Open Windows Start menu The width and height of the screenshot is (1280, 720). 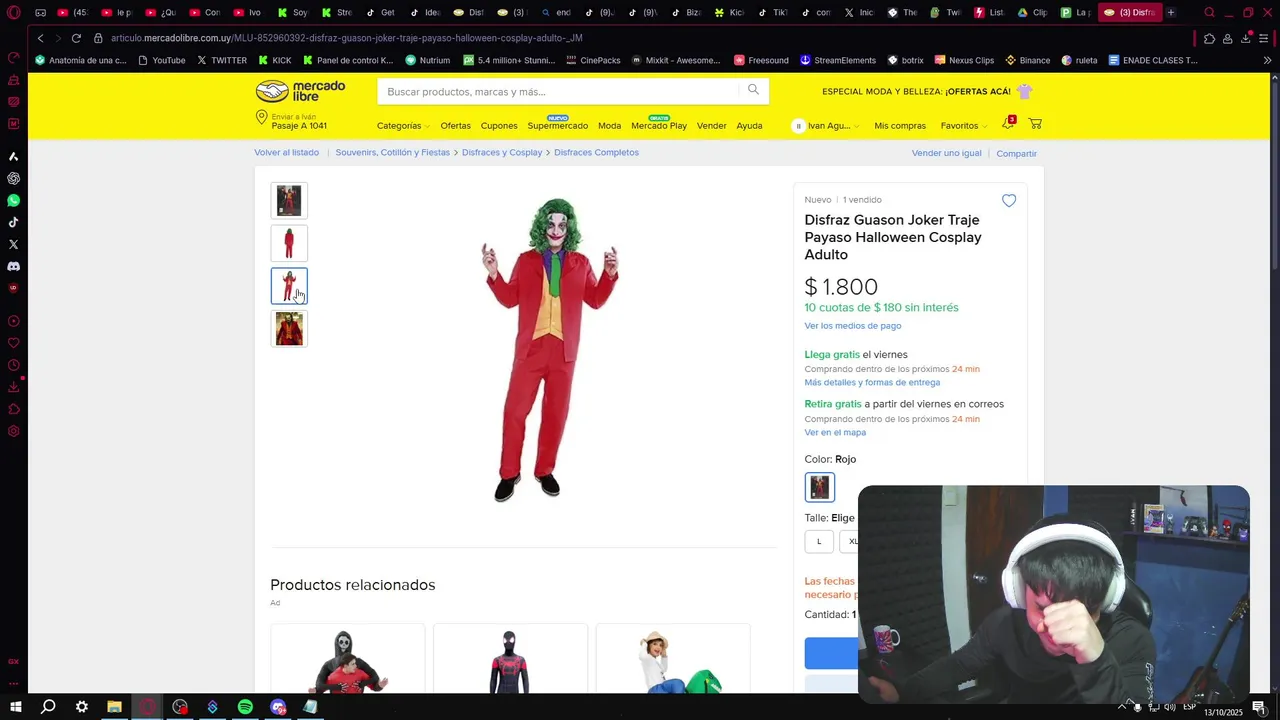tap(15, 707)
